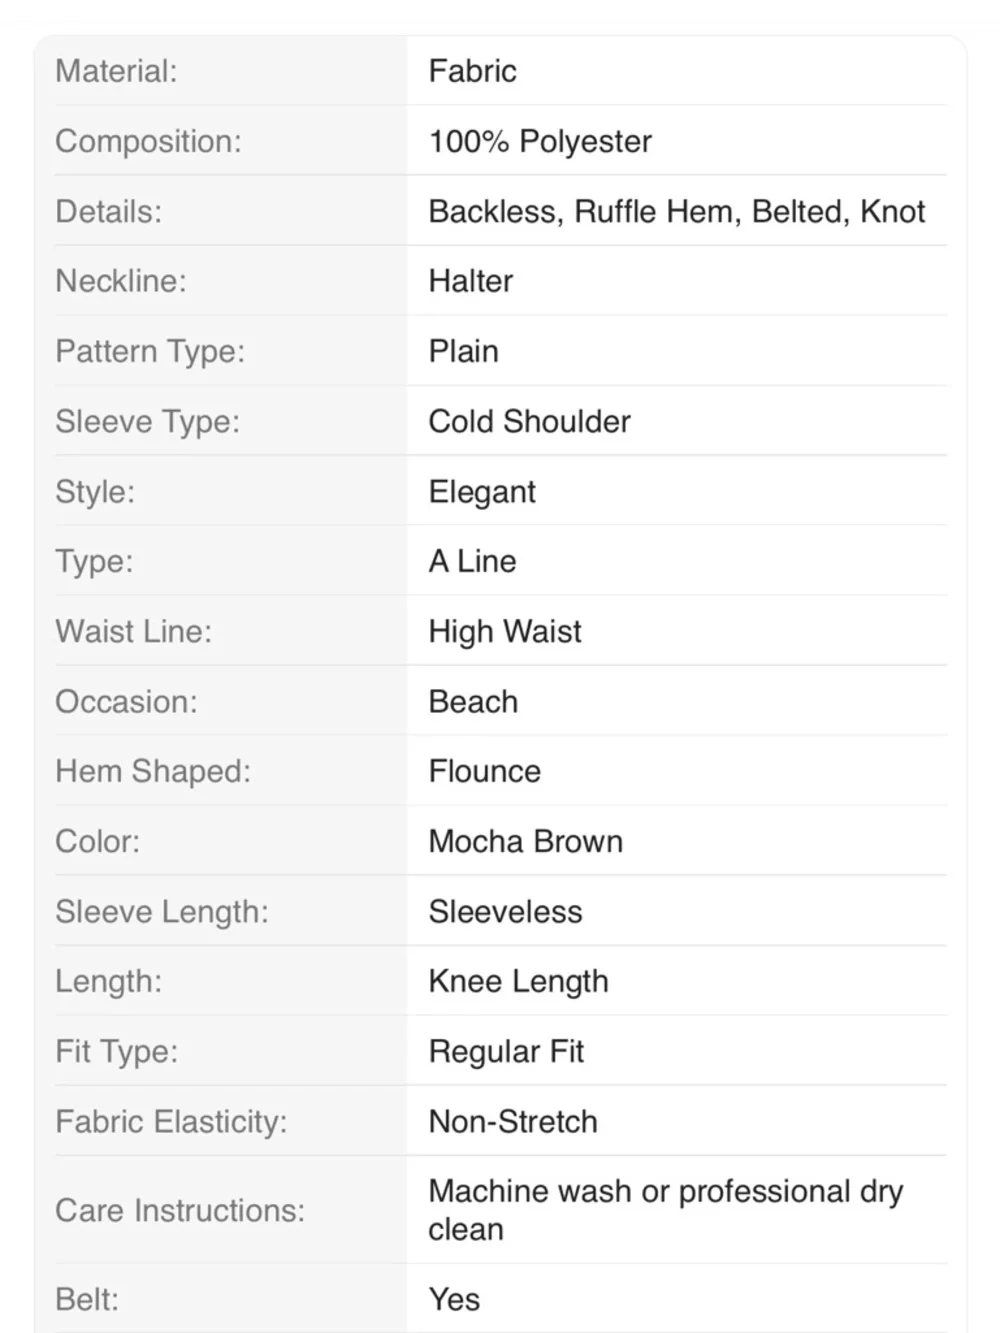Viewport: 1000px width, 1333px height.
Task: Click the "Cold Shoulder" sleeve type value
Action: pos(530,421)
